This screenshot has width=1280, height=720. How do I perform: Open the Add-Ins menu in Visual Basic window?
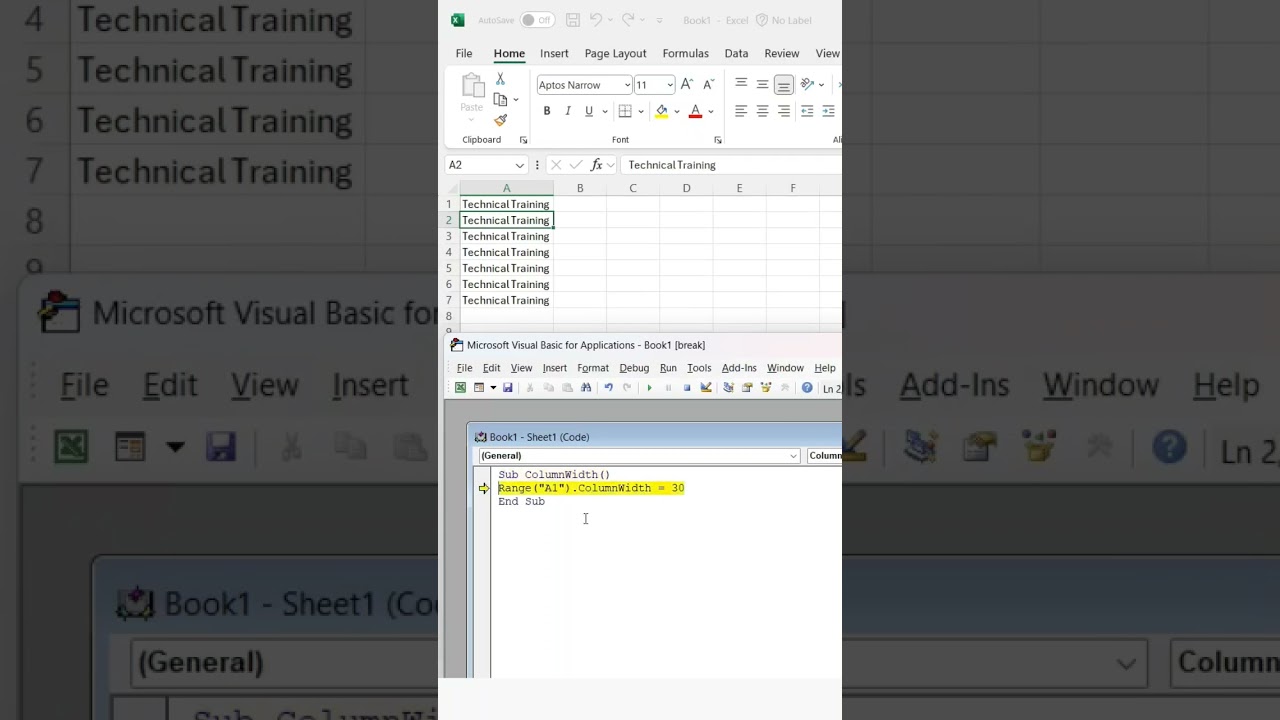point(739,368)
